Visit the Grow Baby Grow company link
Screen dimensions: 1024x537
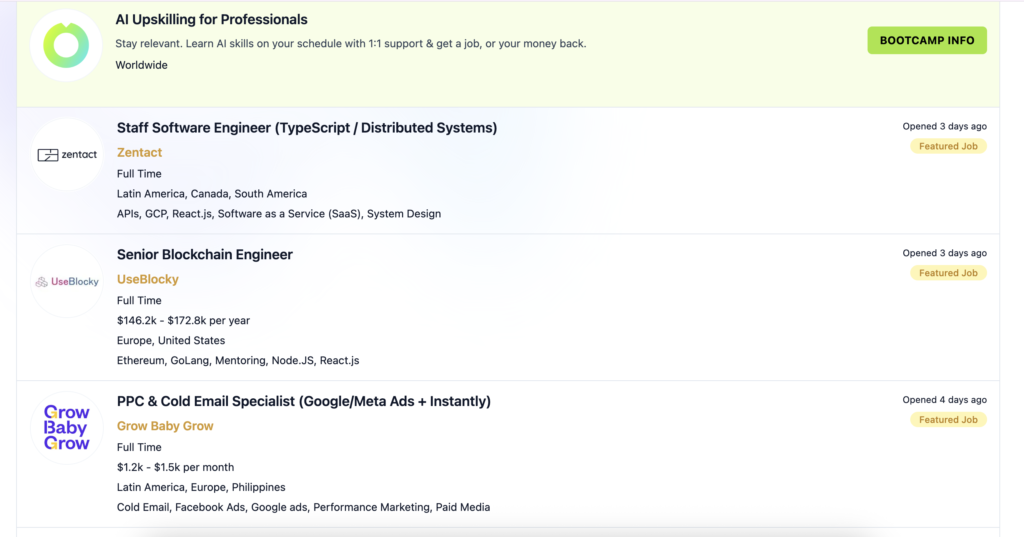[165, 426]
